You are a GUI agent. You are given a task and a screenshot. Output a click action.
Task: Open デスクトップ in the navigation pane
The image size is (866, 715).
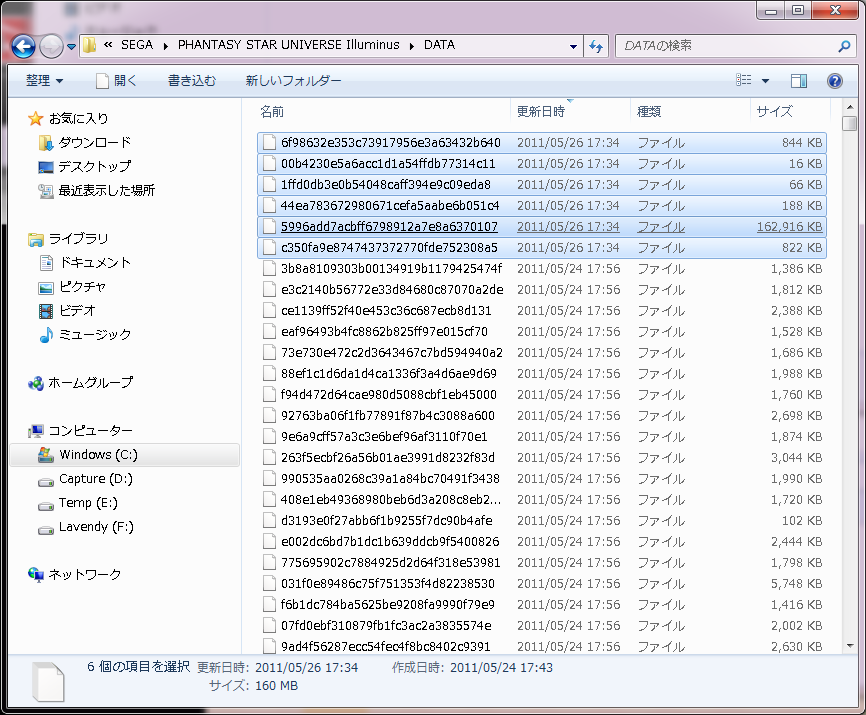coord(95,166)
